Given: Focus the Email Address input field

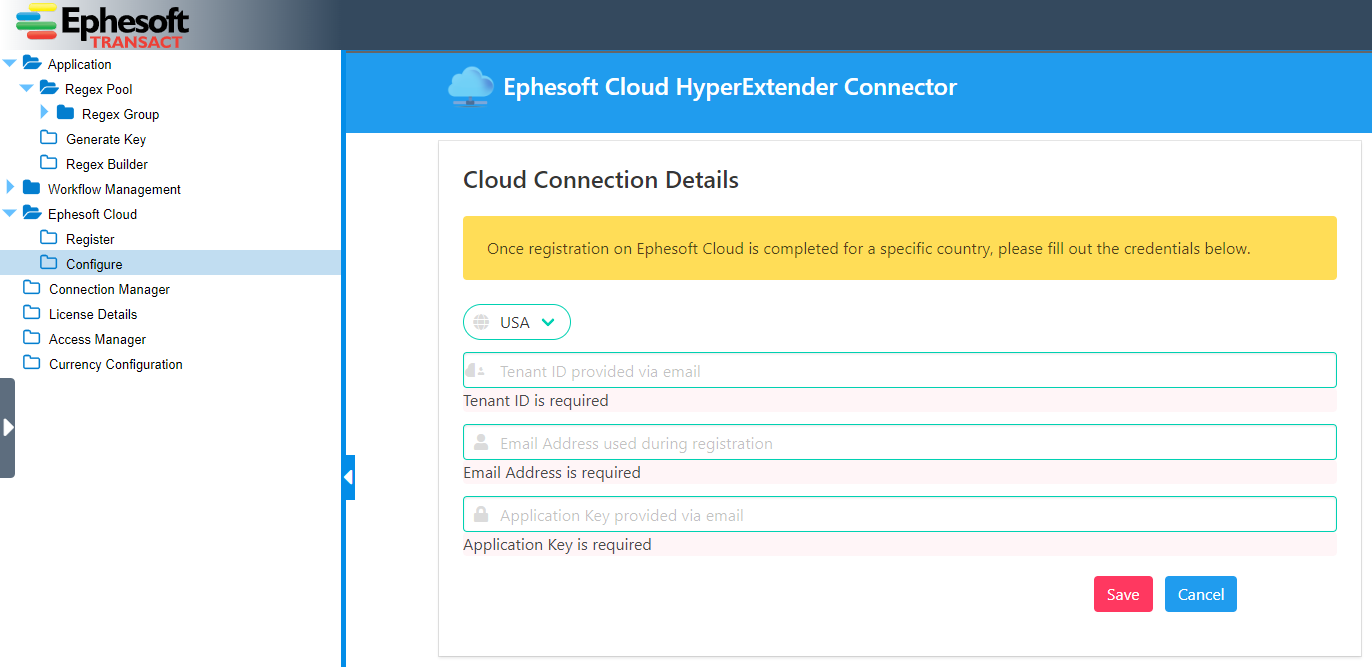Looking at the screenshot, I should click(x=900, y=442).
